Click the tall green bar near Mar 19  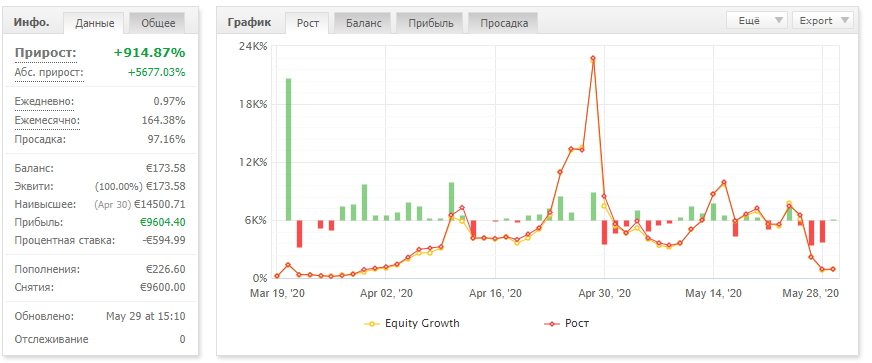tap(288, 150)
